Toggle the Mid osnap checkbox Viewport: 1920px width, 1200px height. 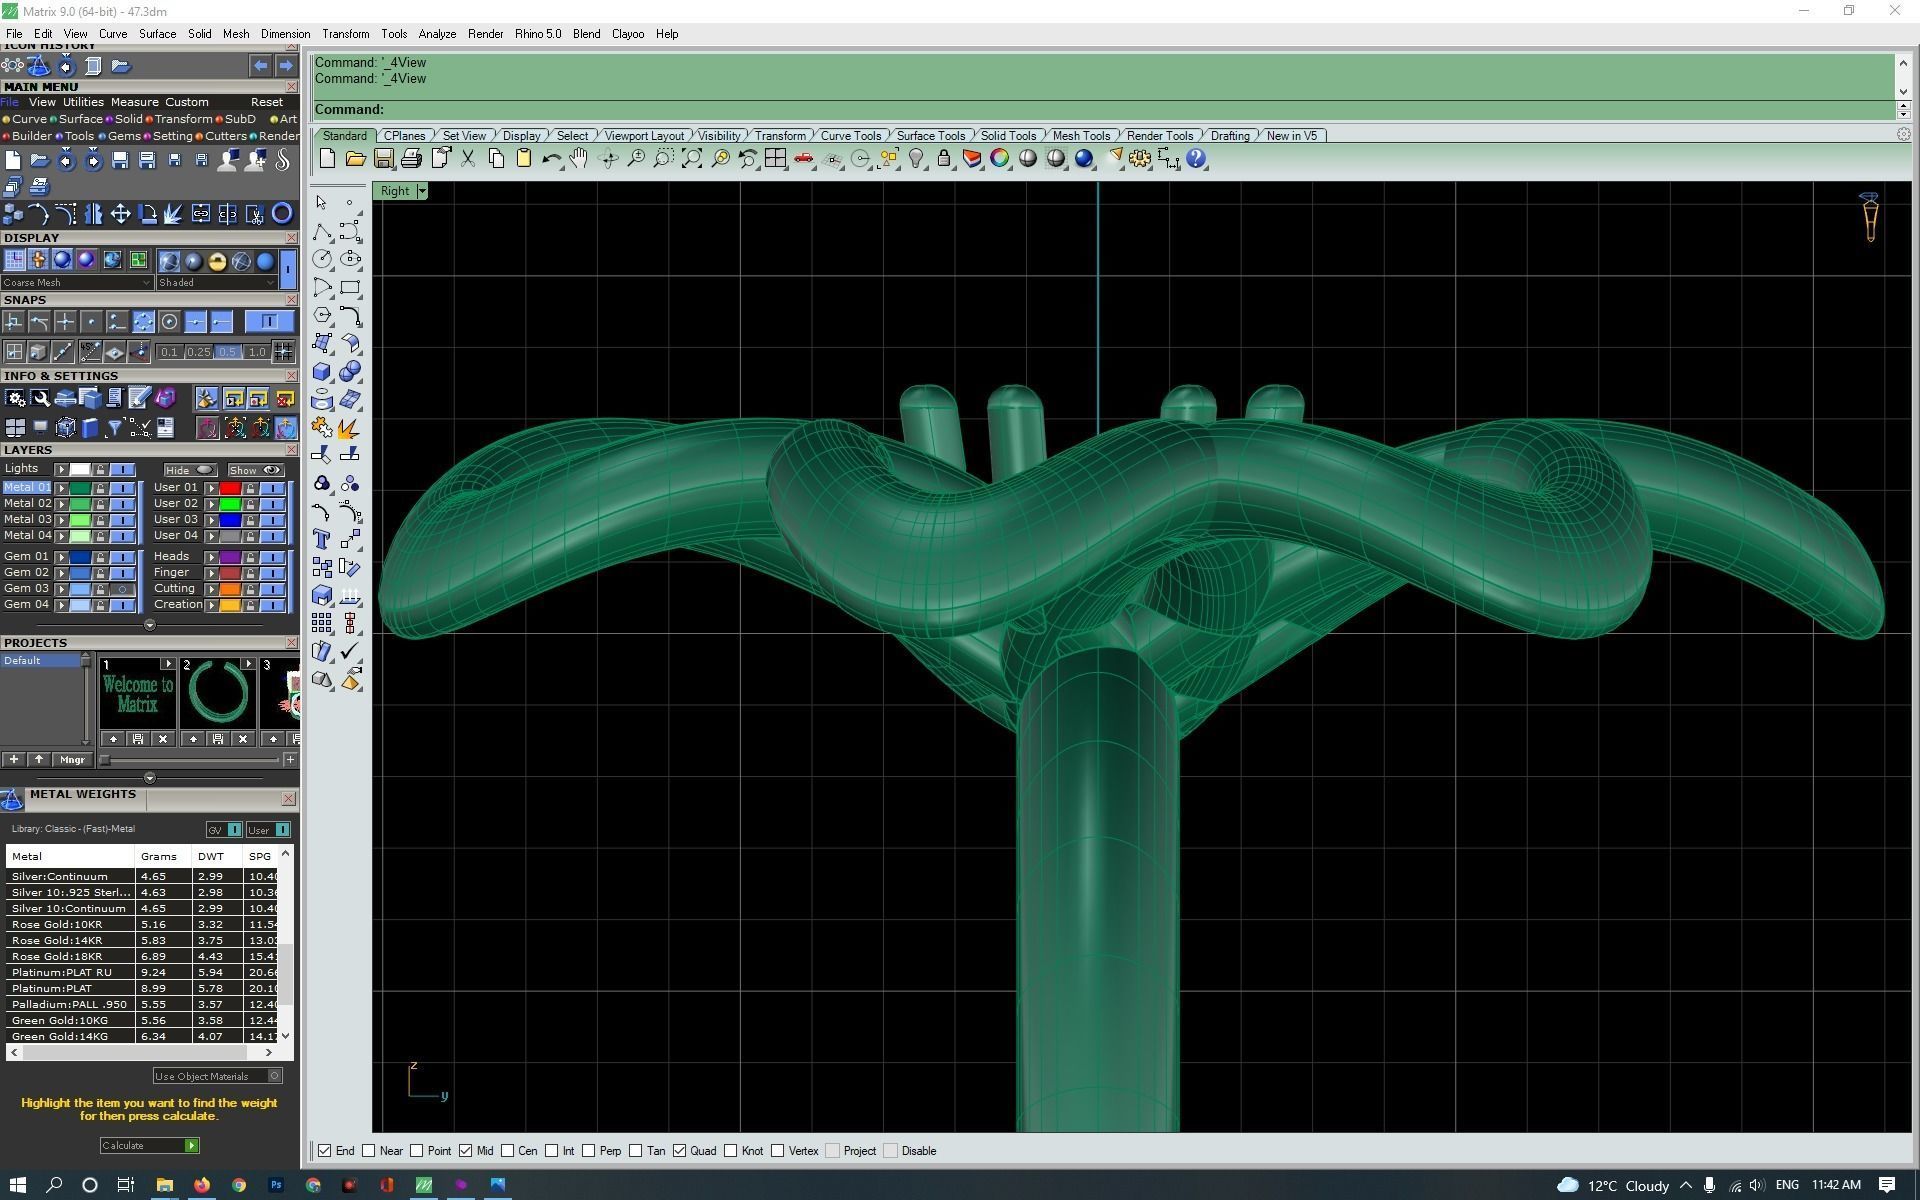pos(465,1151)
